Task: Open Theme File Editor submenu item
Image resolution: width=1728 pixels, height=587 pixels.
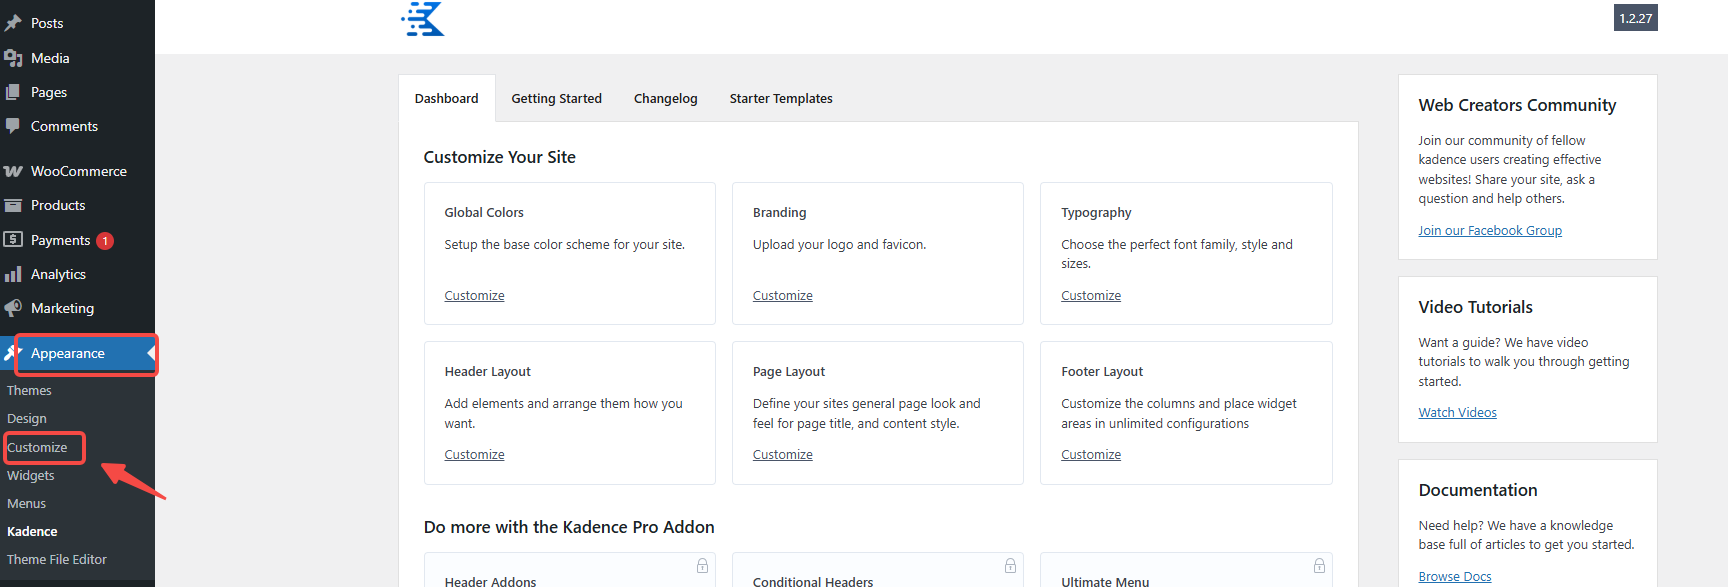Action: click(x=57, y=560)
